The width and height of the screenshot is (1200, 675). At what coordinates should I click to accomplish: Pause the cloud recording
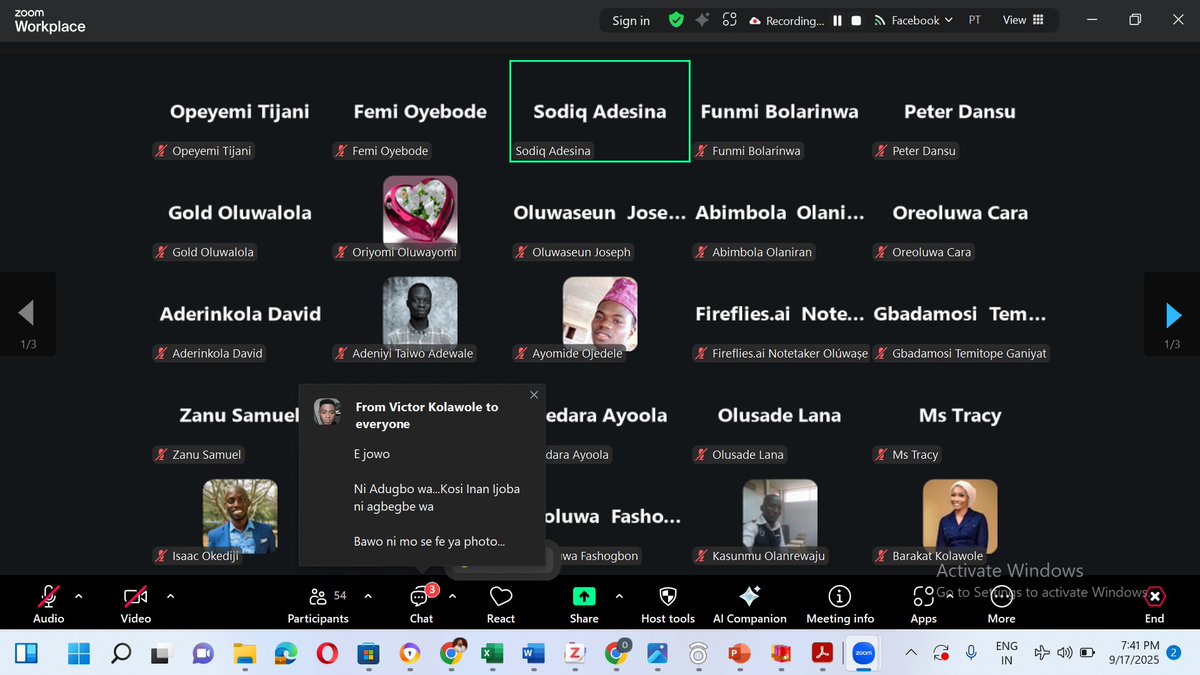[x=838, y=20]
